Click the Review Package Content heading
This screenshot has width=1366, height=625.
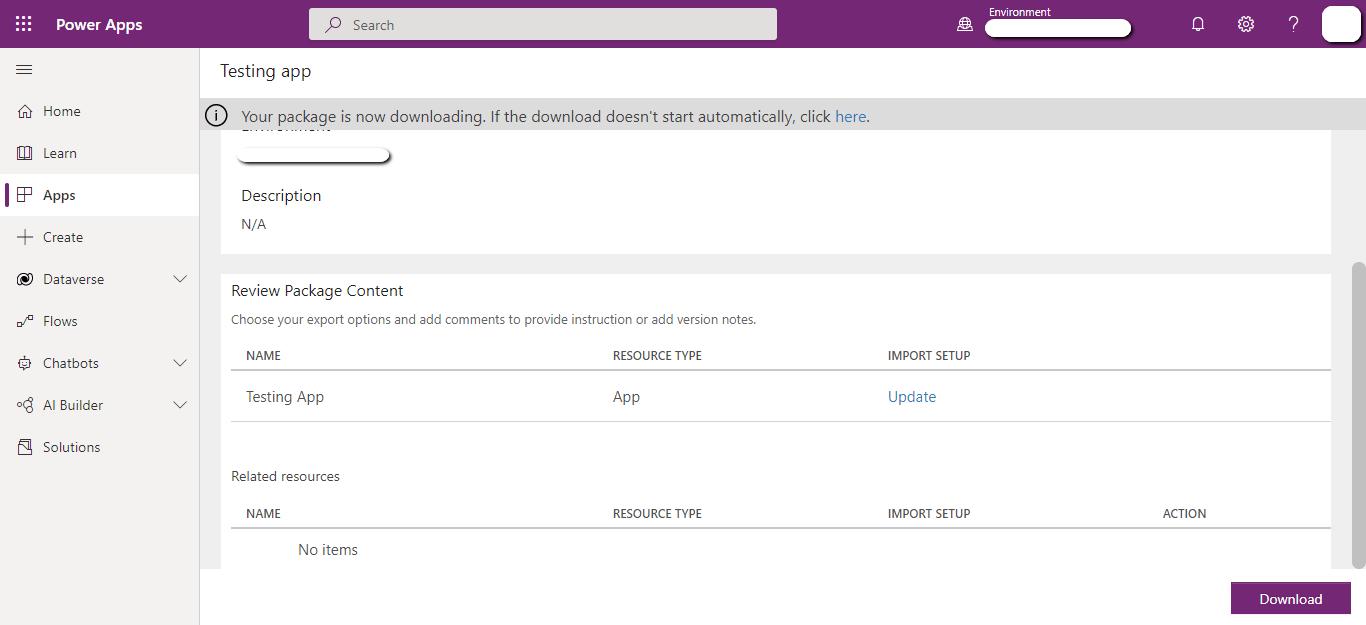click(x=317, y=291)
